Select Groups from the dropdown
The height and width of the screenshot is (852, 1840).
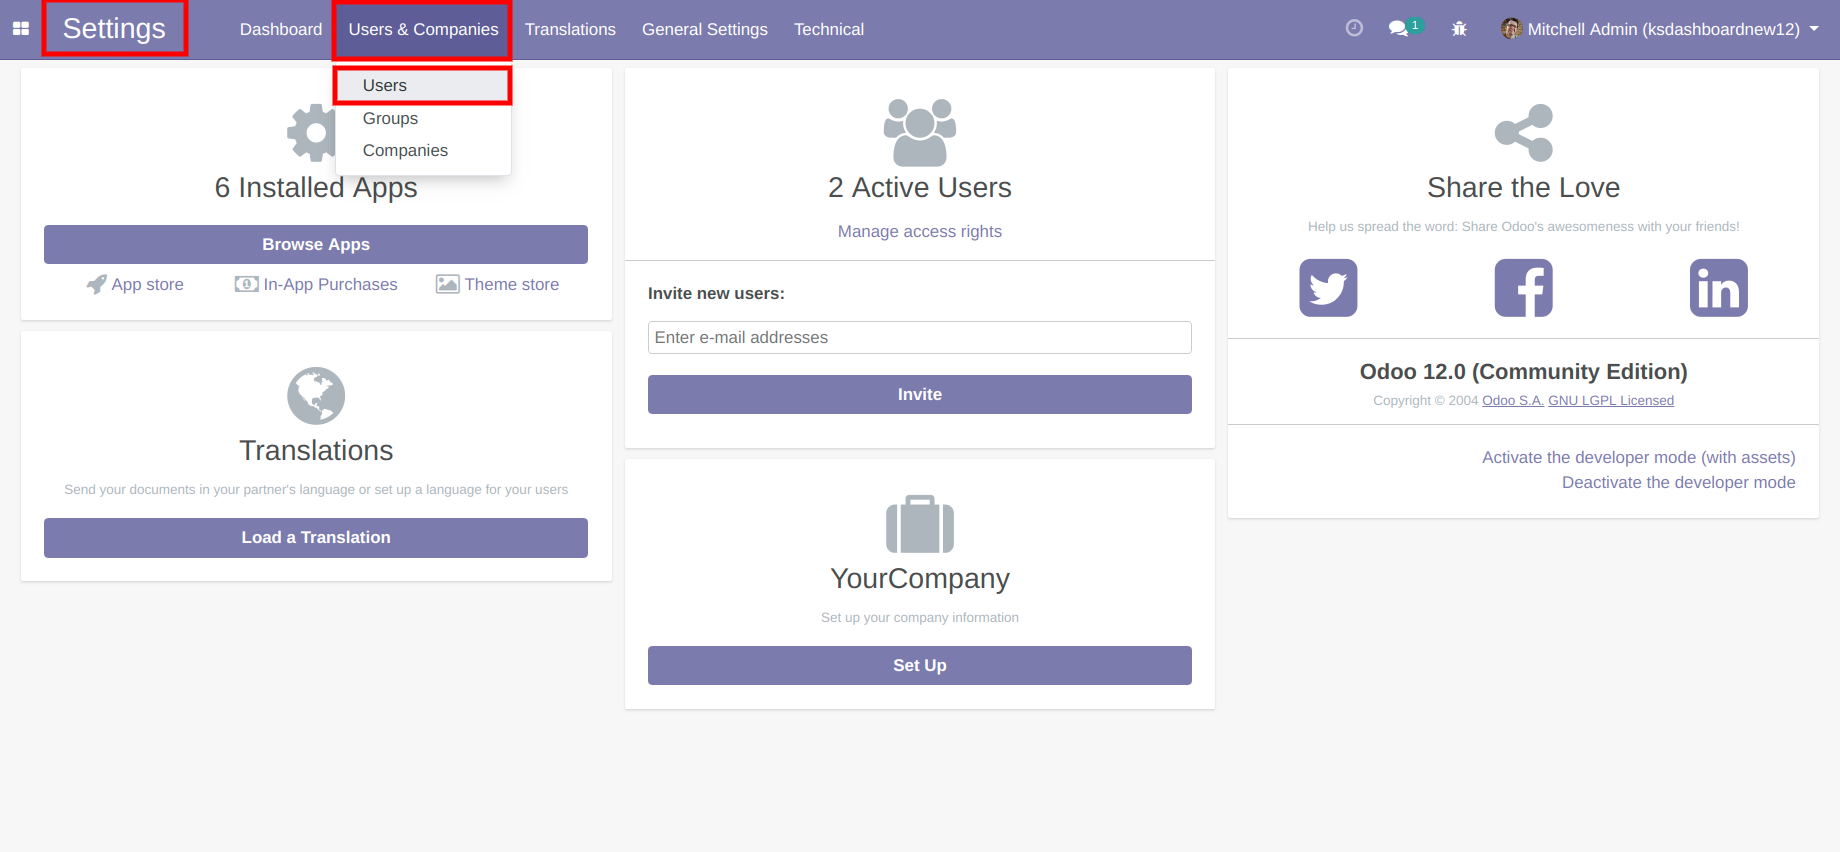point(390,118)
